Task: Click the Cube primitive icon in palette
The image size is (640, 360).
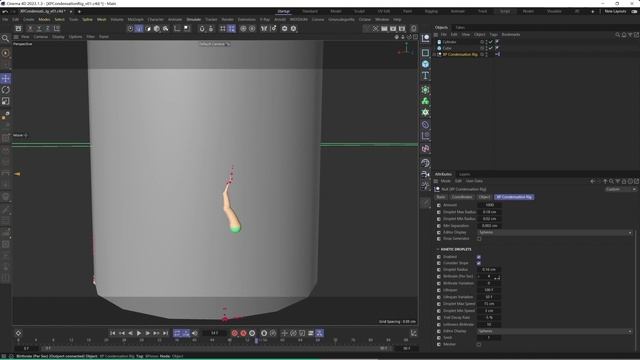Action: click(x=425, y=64)
